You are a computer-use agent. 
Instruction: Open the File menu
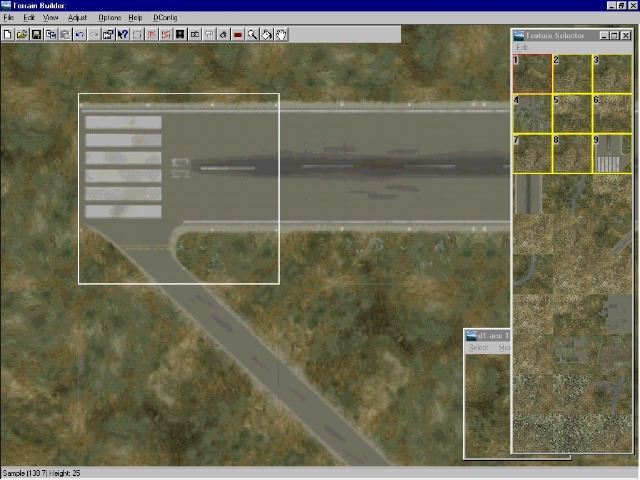[9, 18]
